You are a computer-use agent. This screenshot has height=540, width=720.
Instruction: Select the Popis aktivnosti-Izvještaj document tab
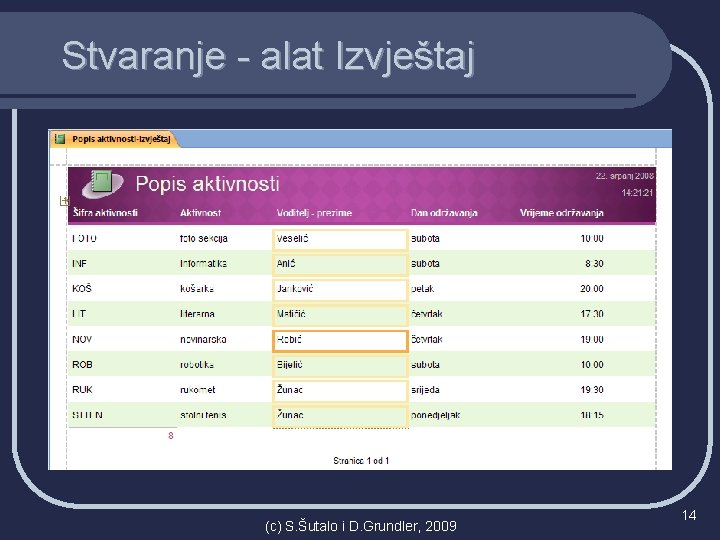[114, 139]
